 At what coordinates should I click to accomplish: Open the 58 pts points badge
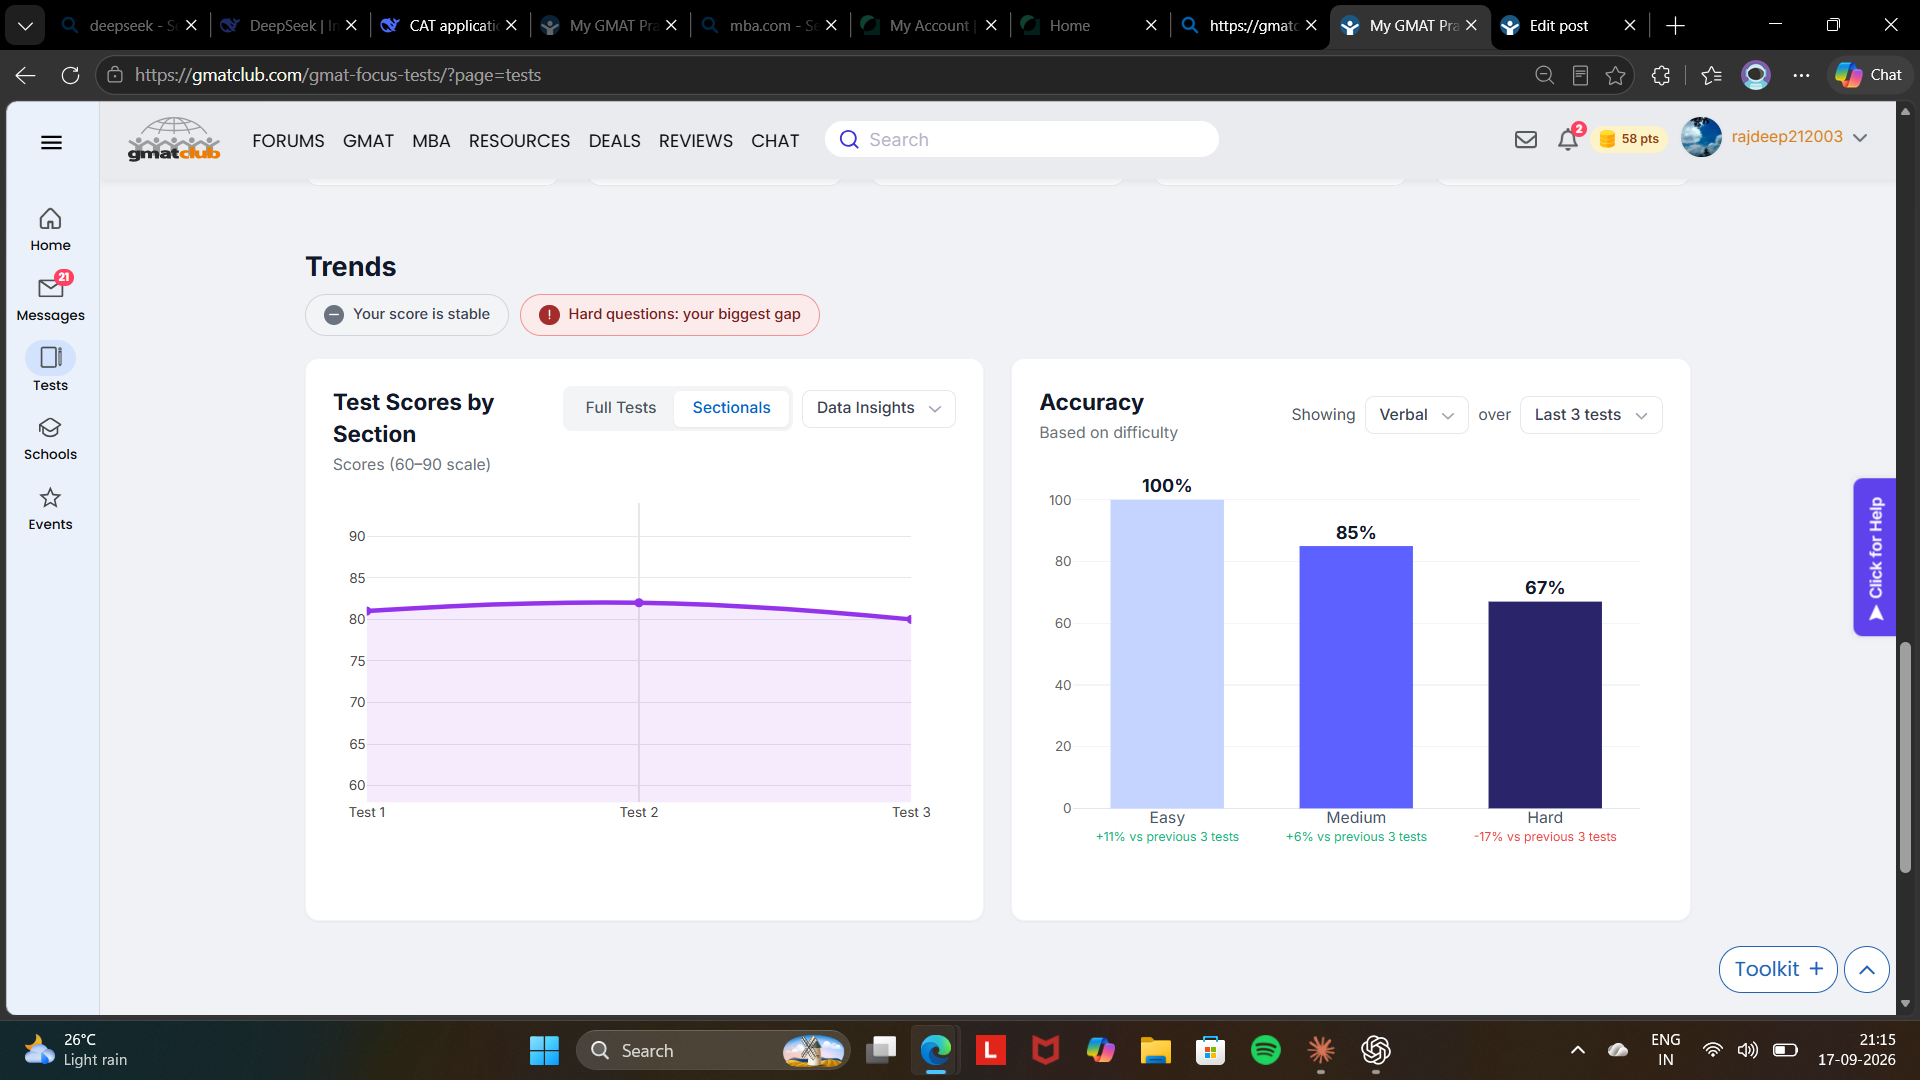click(1630, 139)
